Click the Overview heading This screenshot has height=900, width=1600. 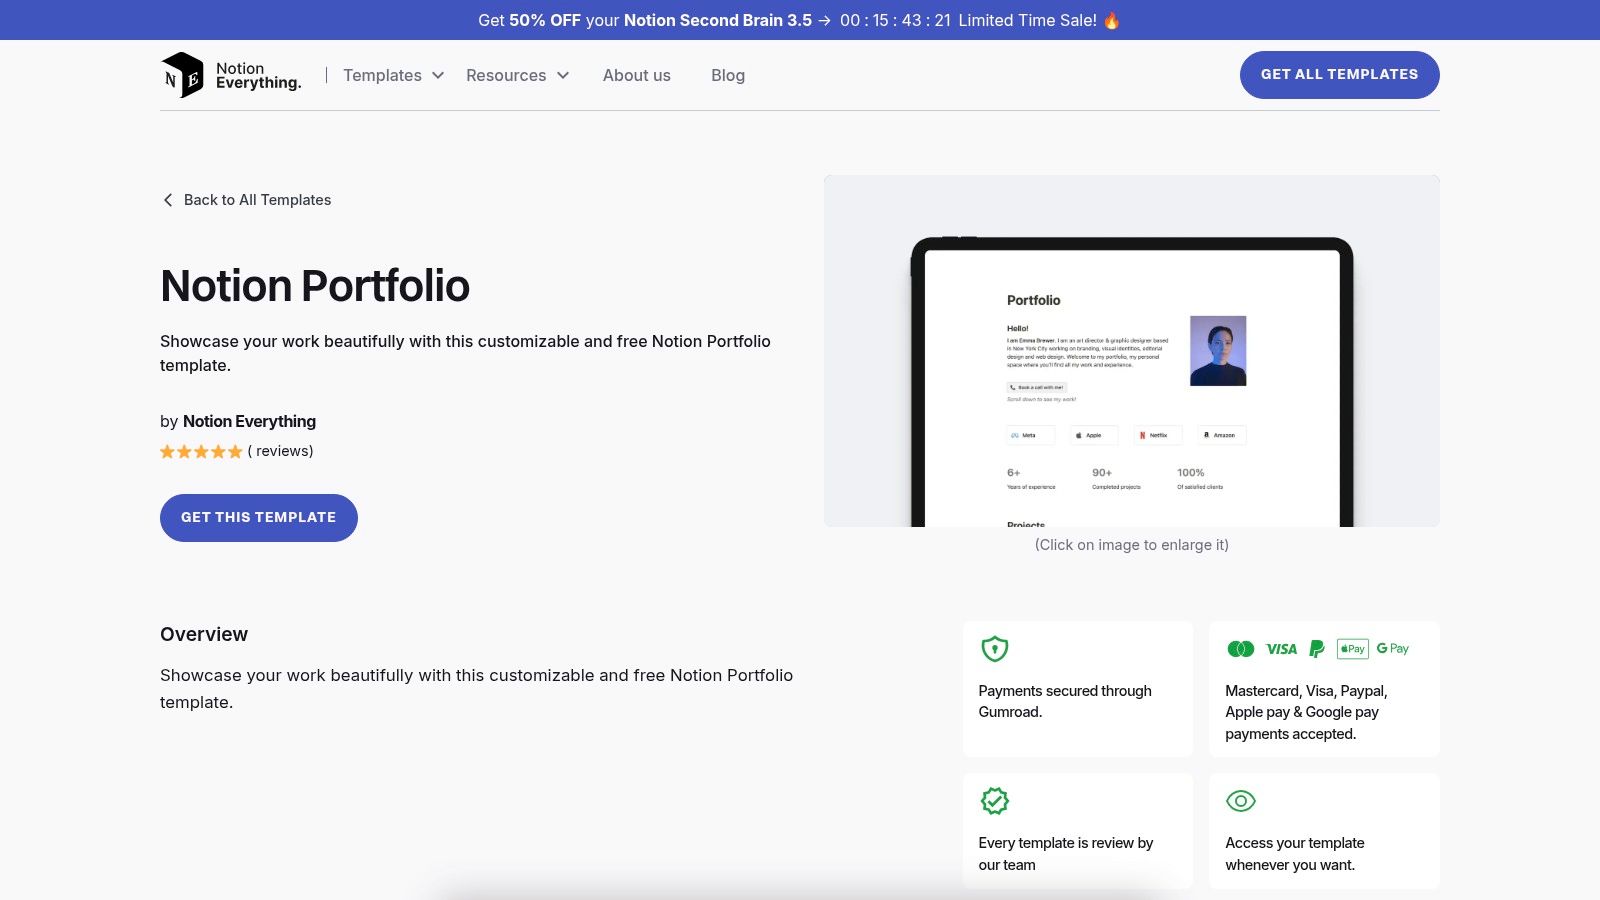204,634
